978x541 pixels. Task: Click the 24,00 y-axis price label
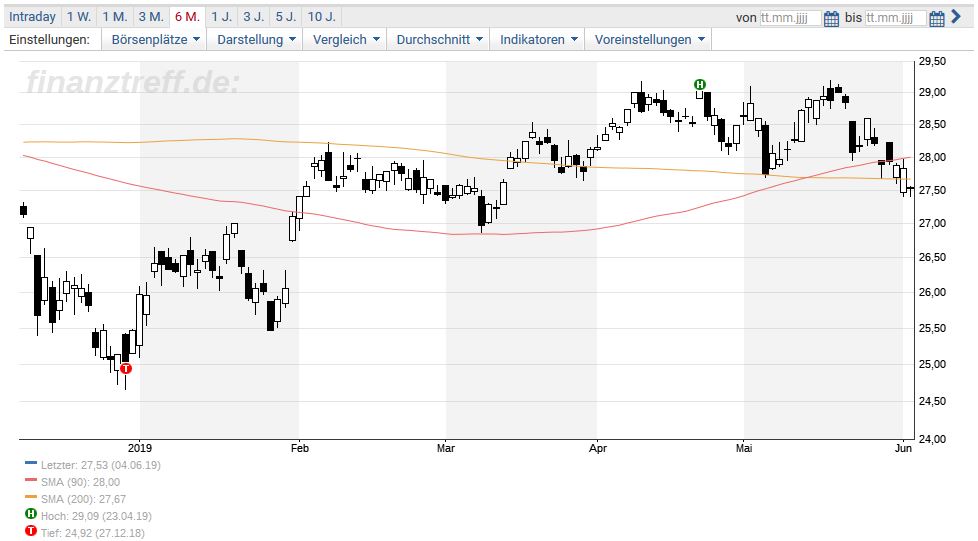pos(932,439)
